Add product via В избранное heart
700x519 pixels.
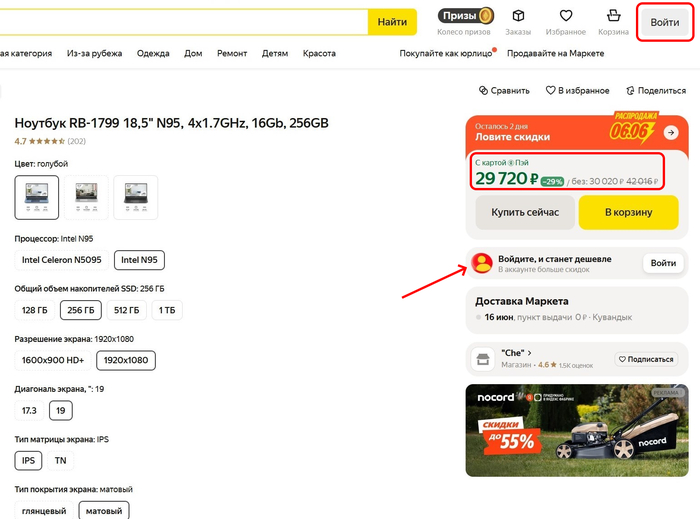point(550,90)
